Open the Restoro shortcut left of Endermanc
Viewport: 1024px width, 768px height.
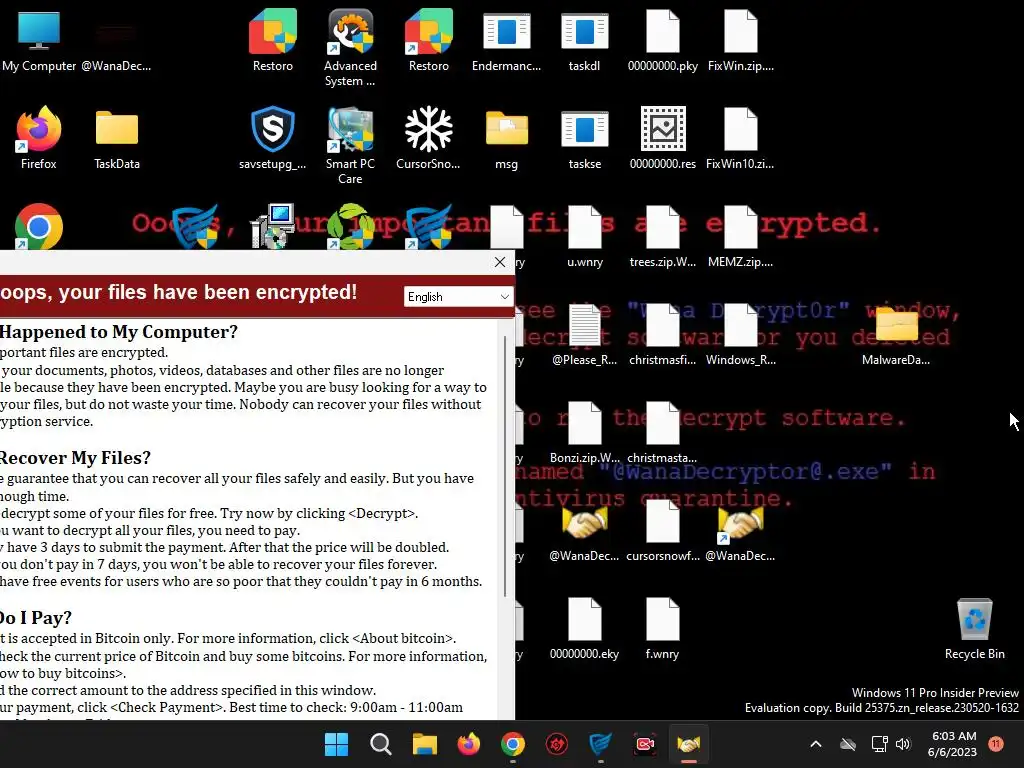[x=428, y=41]
